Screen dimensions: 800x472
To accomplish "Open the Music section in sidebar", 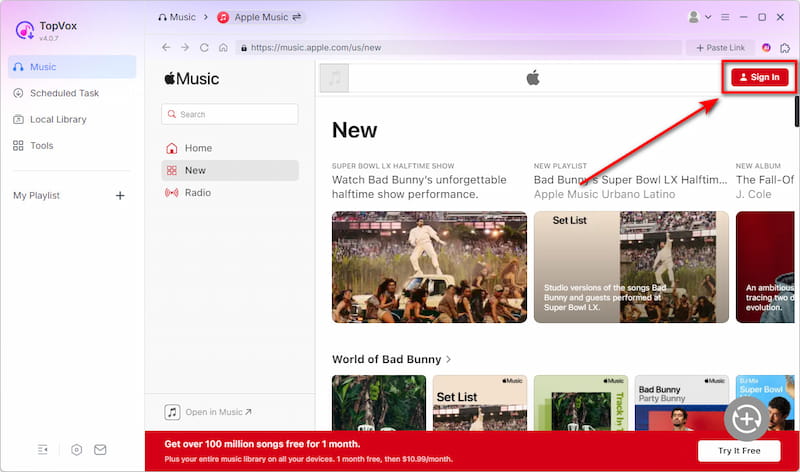I will 72,67.
